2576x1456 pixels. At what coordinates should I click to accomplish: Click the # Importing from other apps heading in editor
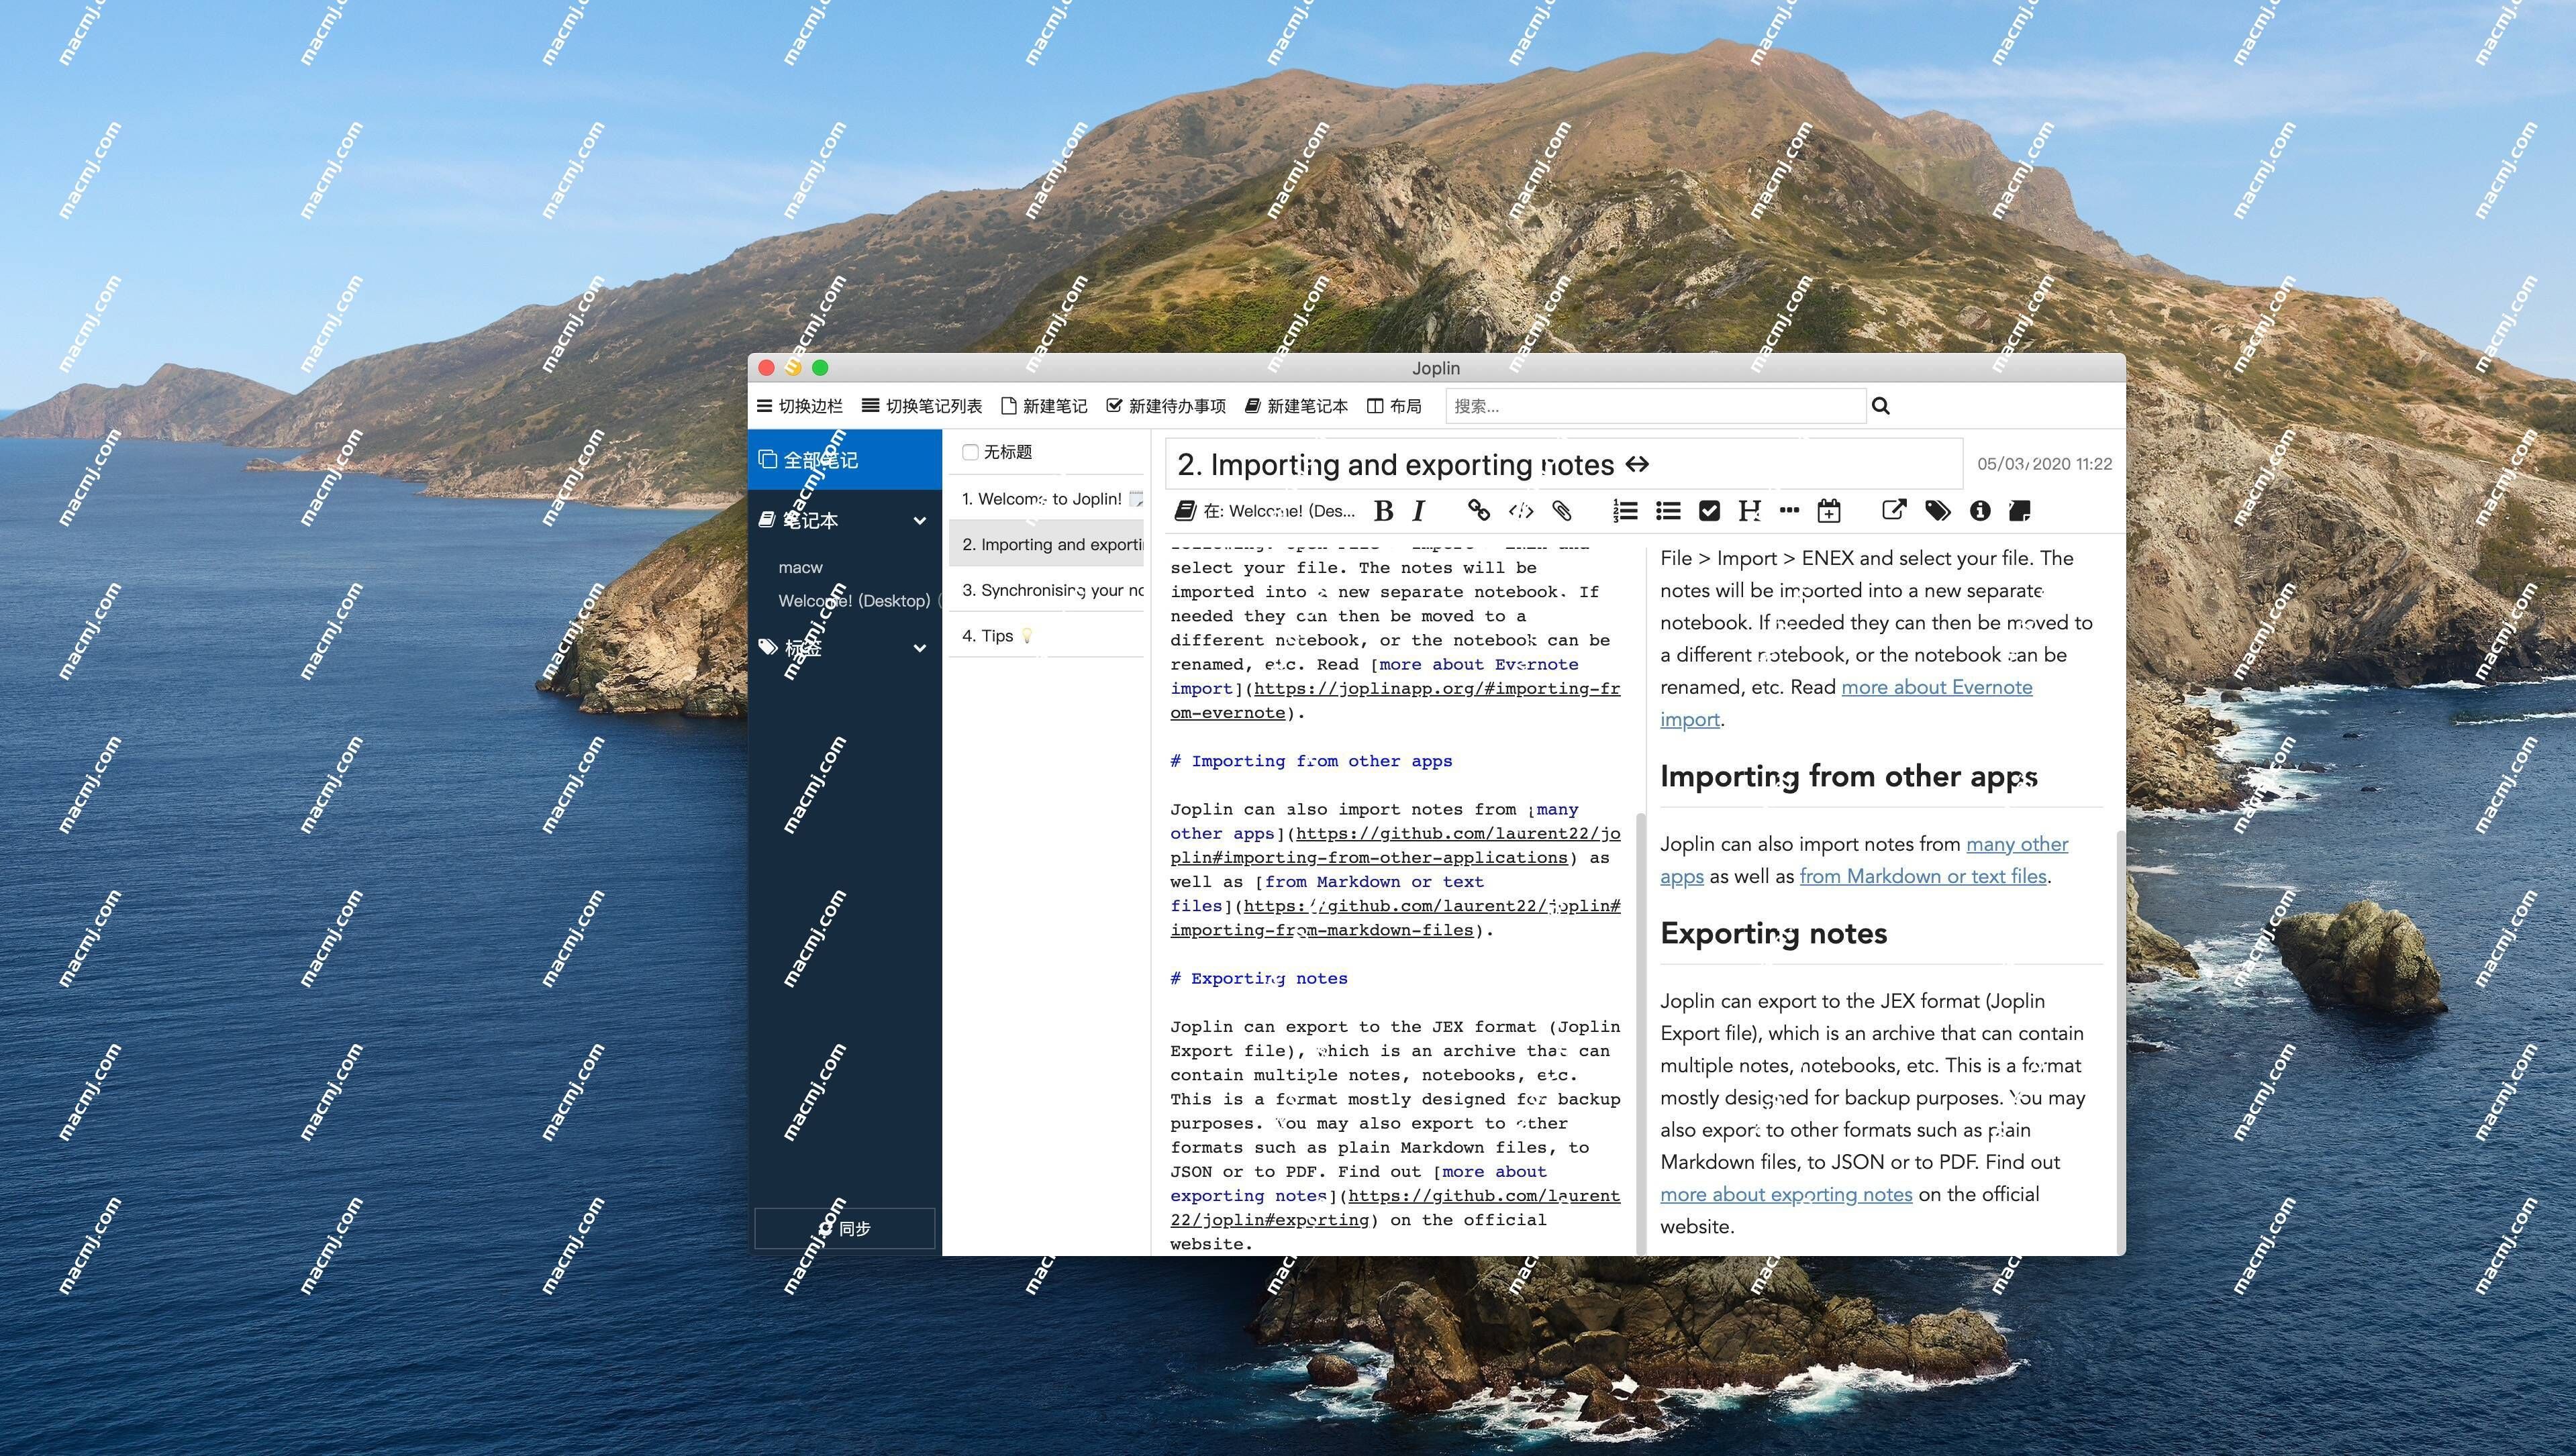tap(1311, 761)
